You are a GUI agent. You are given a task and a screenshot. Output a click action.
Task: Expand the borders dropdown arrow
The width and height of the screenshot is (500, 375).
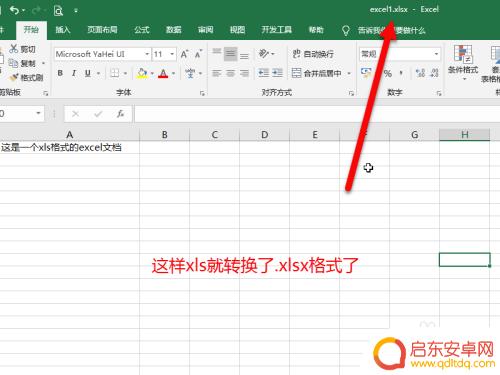pos(126,73)
